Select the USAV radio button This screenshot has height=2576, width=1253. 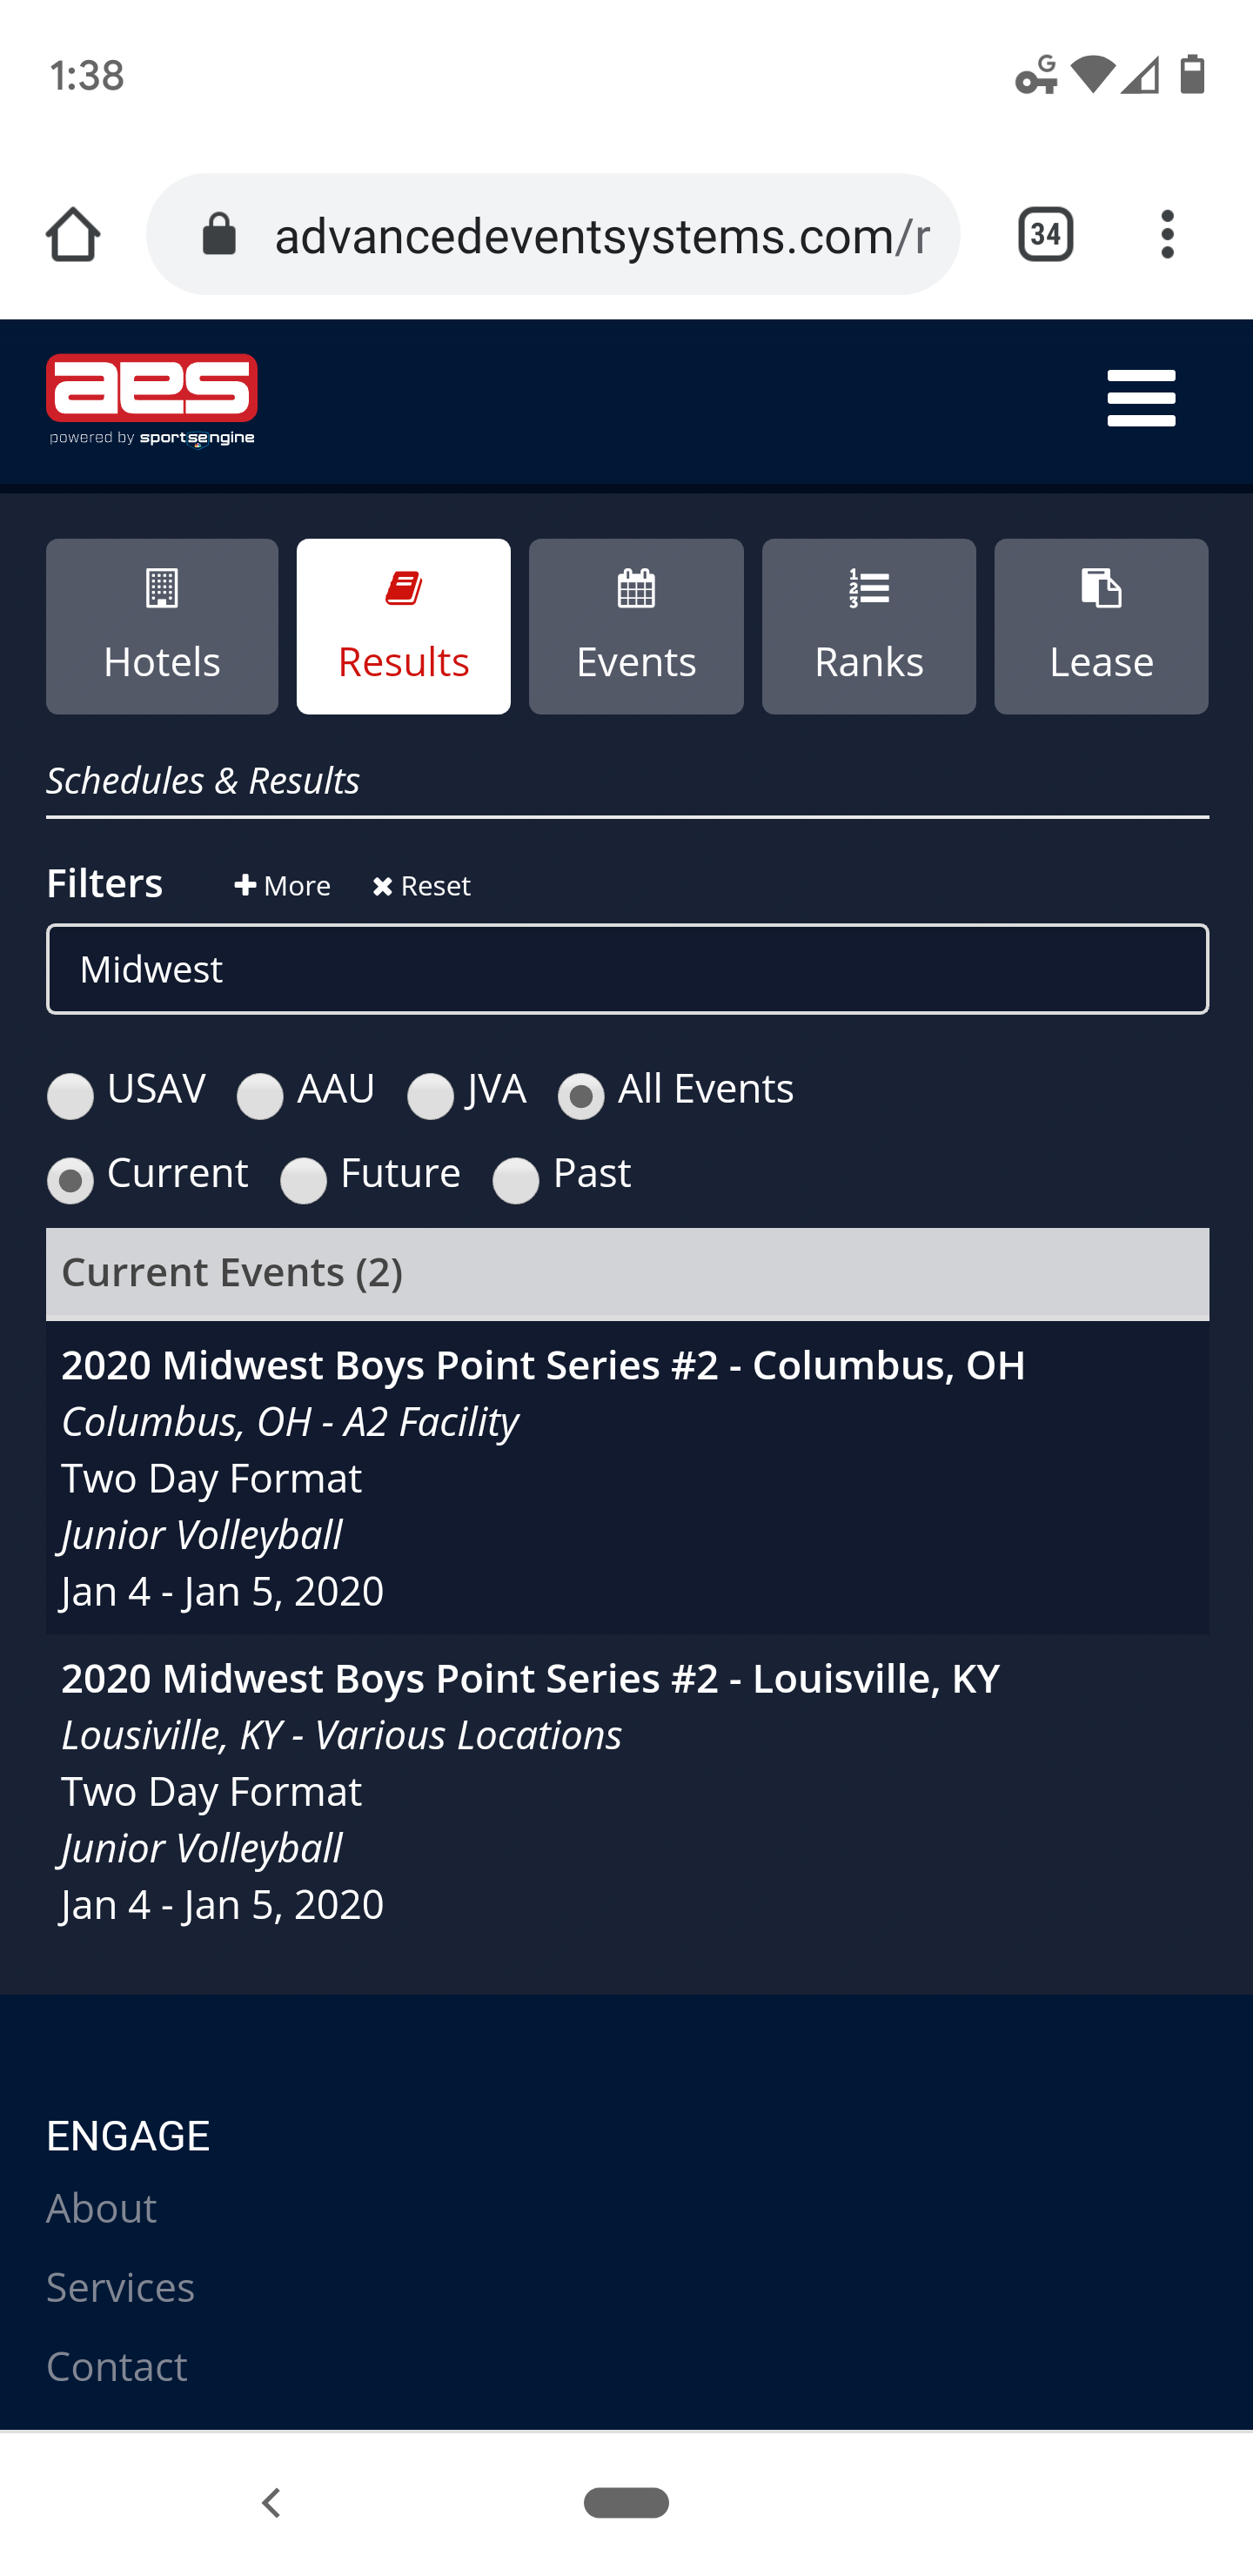tap(70, 1096)
